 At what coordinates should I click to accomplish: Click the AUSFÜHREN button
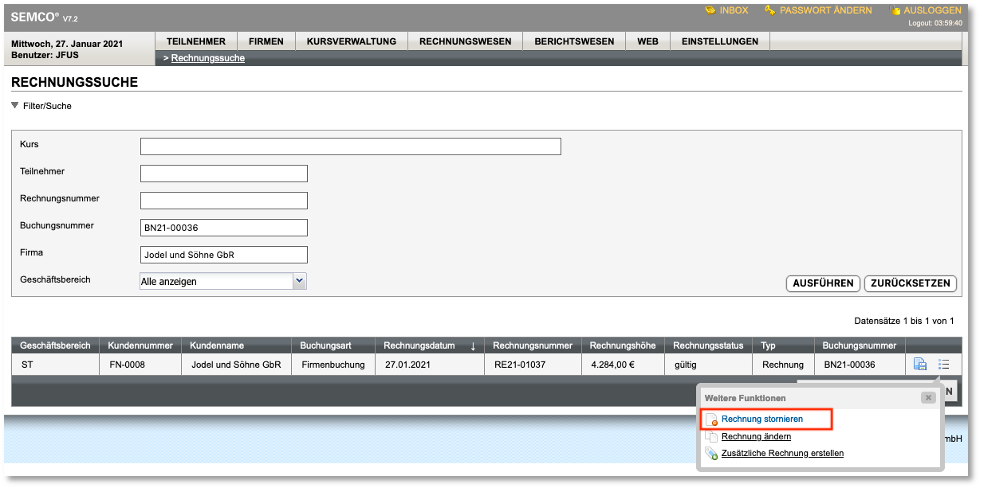pyautogui.click(x=823, y=283)
